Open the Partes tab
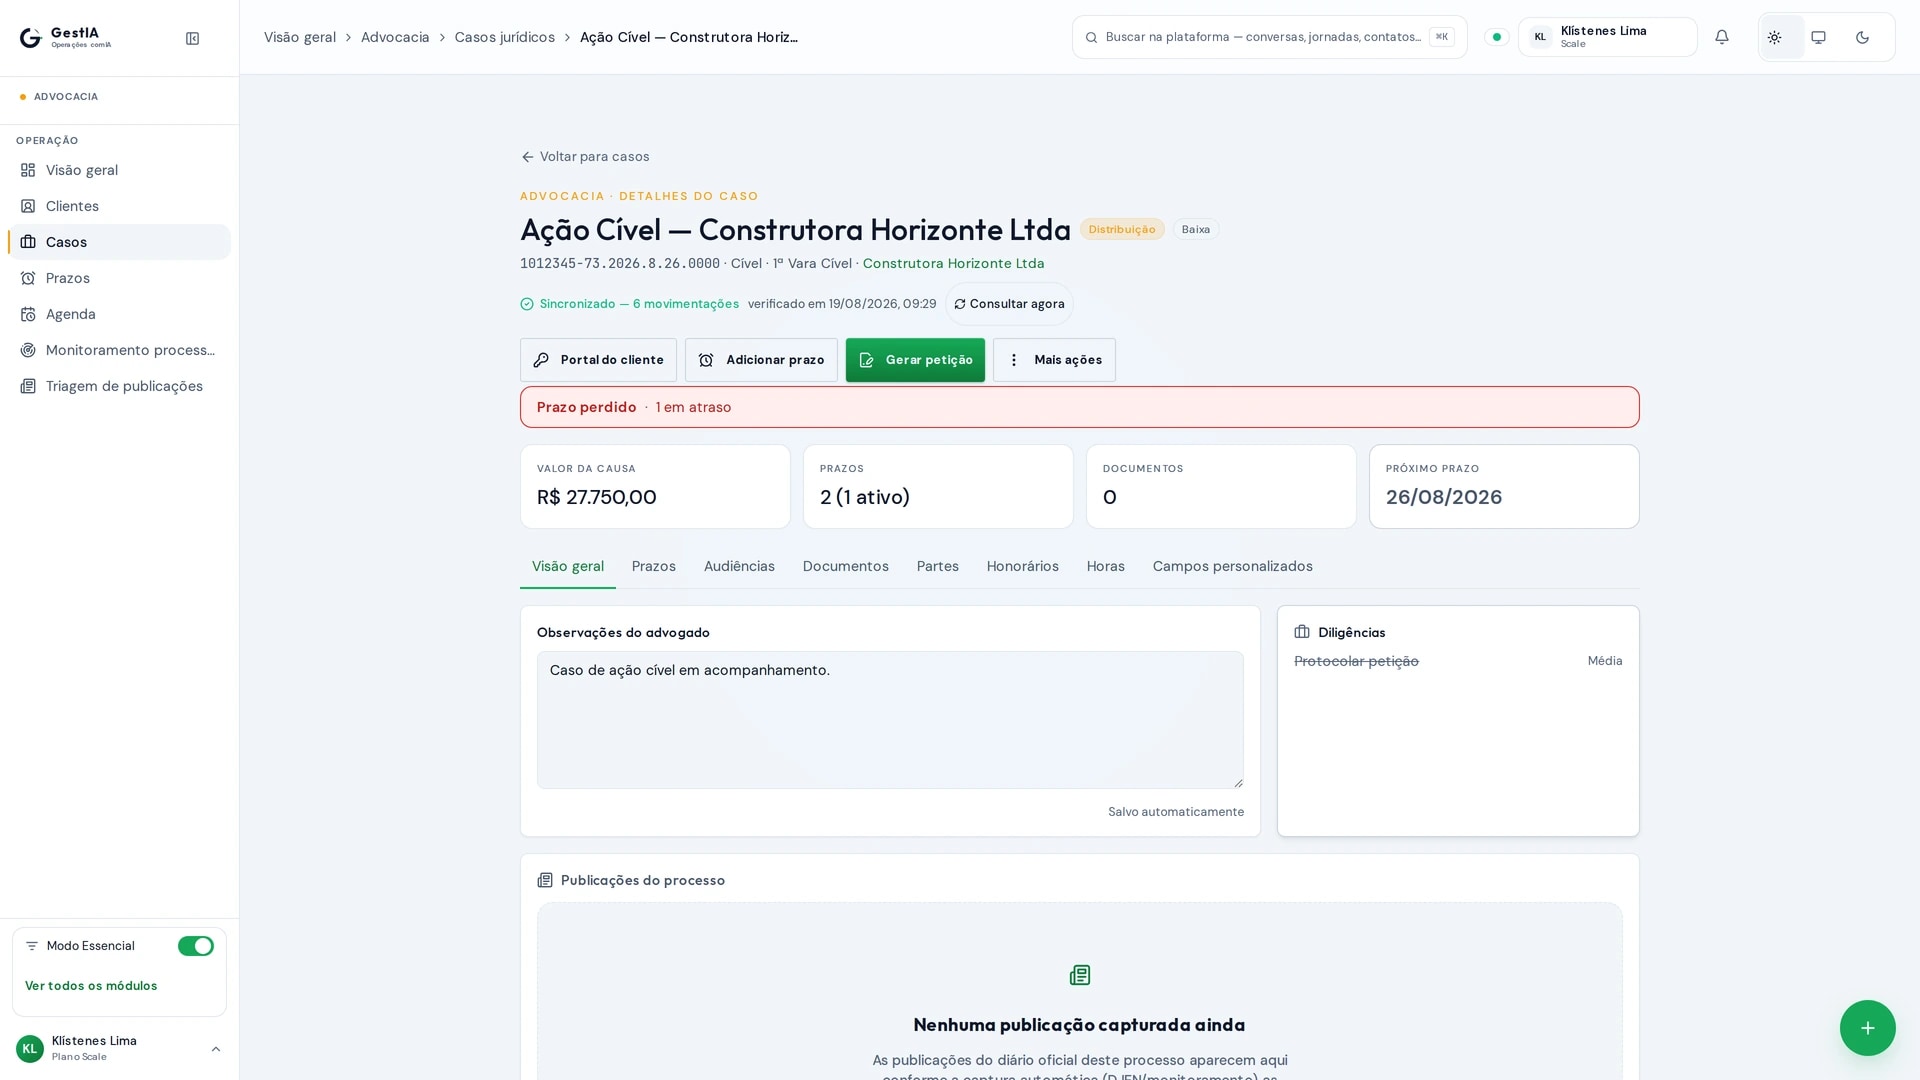 pyautogui.click(x=937, y=566)
